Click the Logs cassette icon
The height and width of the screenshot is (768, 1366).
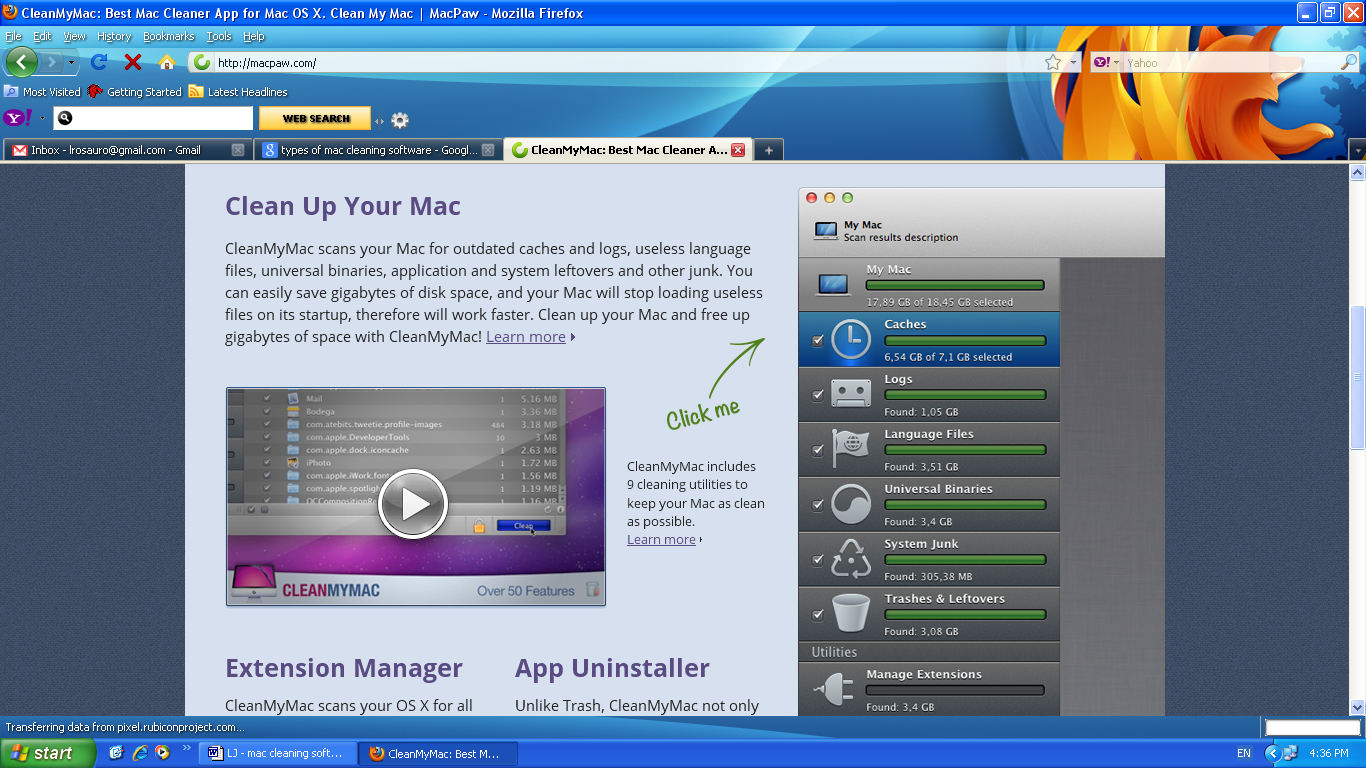851,395
